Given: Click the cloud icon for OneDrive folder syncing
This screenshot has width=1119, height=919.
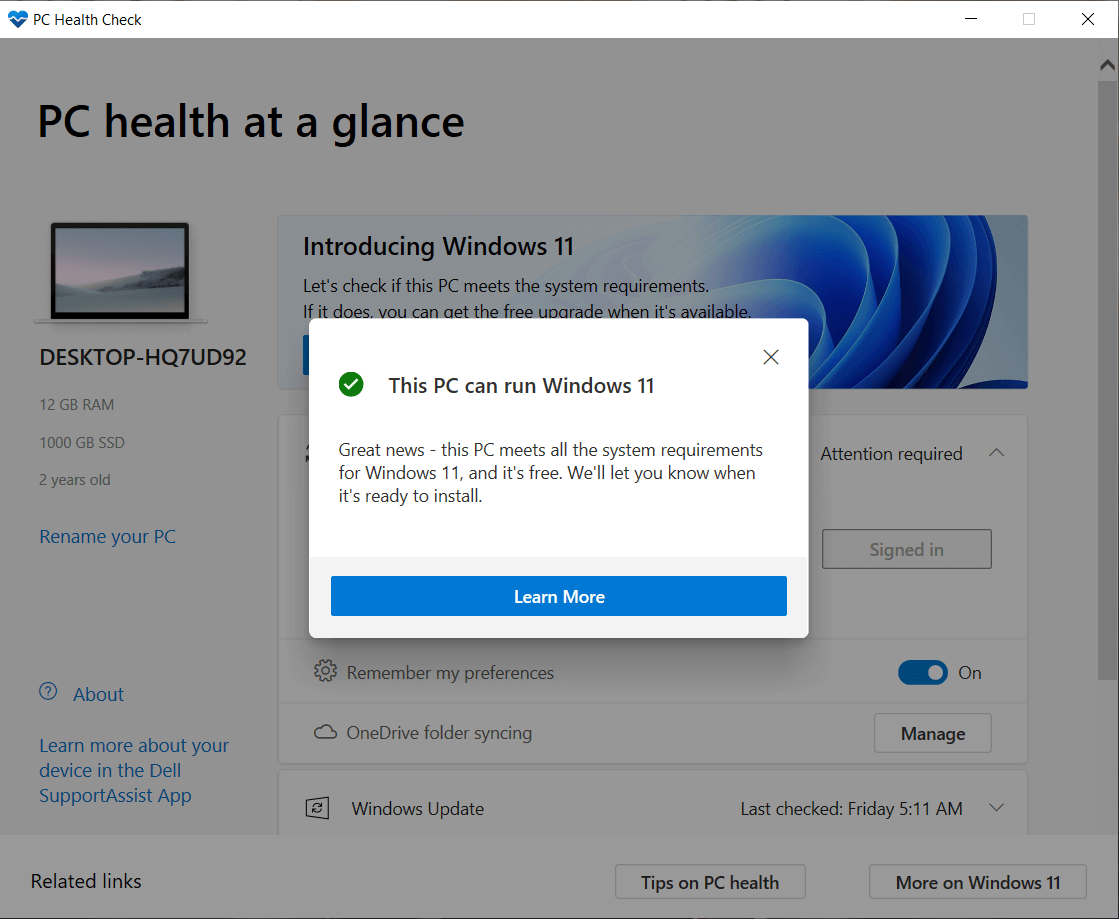Looking at the screenshot, I should pyautogui.click(x=325, y=732).
